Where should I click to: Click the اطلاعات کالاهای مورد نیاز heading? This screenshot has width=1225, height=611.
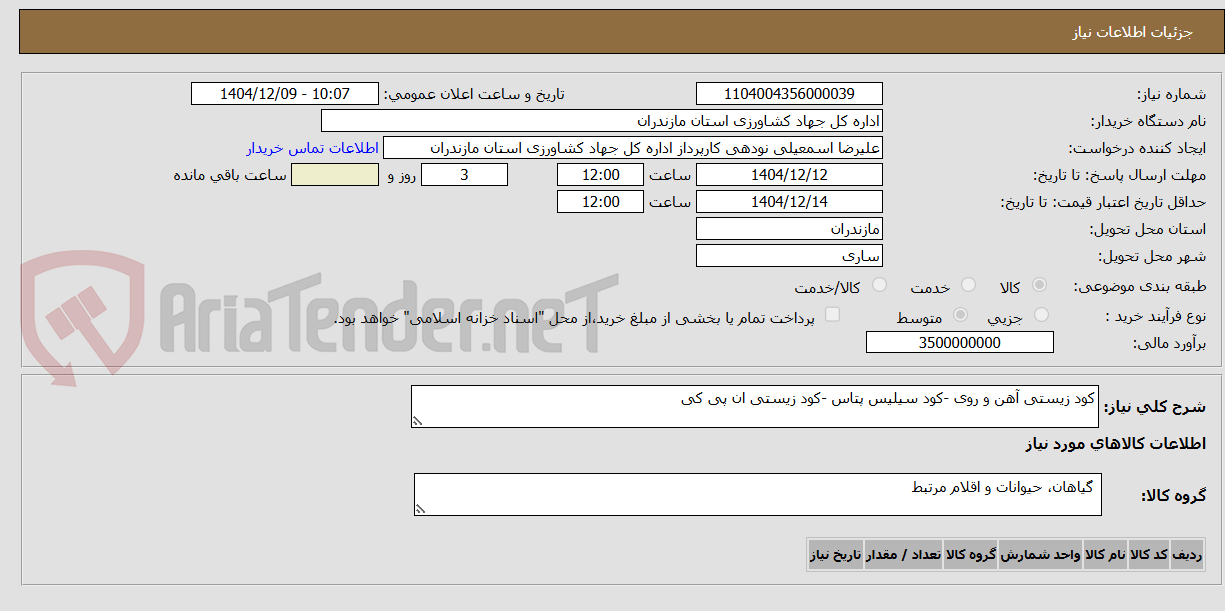[x=1115, y=443]
